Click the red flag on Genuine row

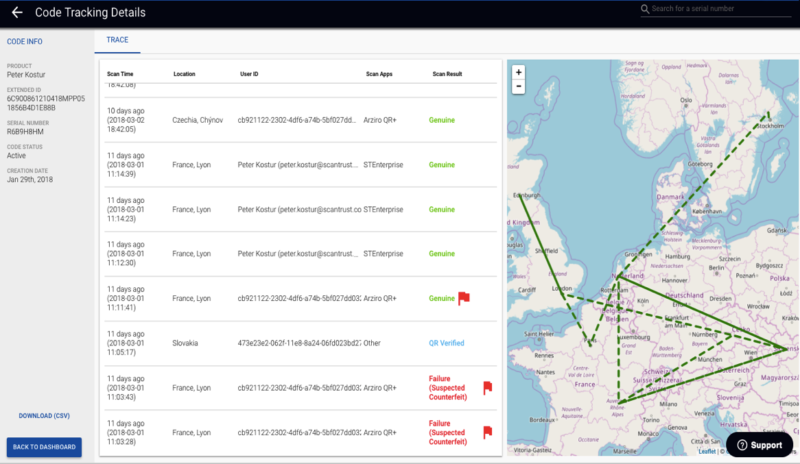click(x=464, y=298)
